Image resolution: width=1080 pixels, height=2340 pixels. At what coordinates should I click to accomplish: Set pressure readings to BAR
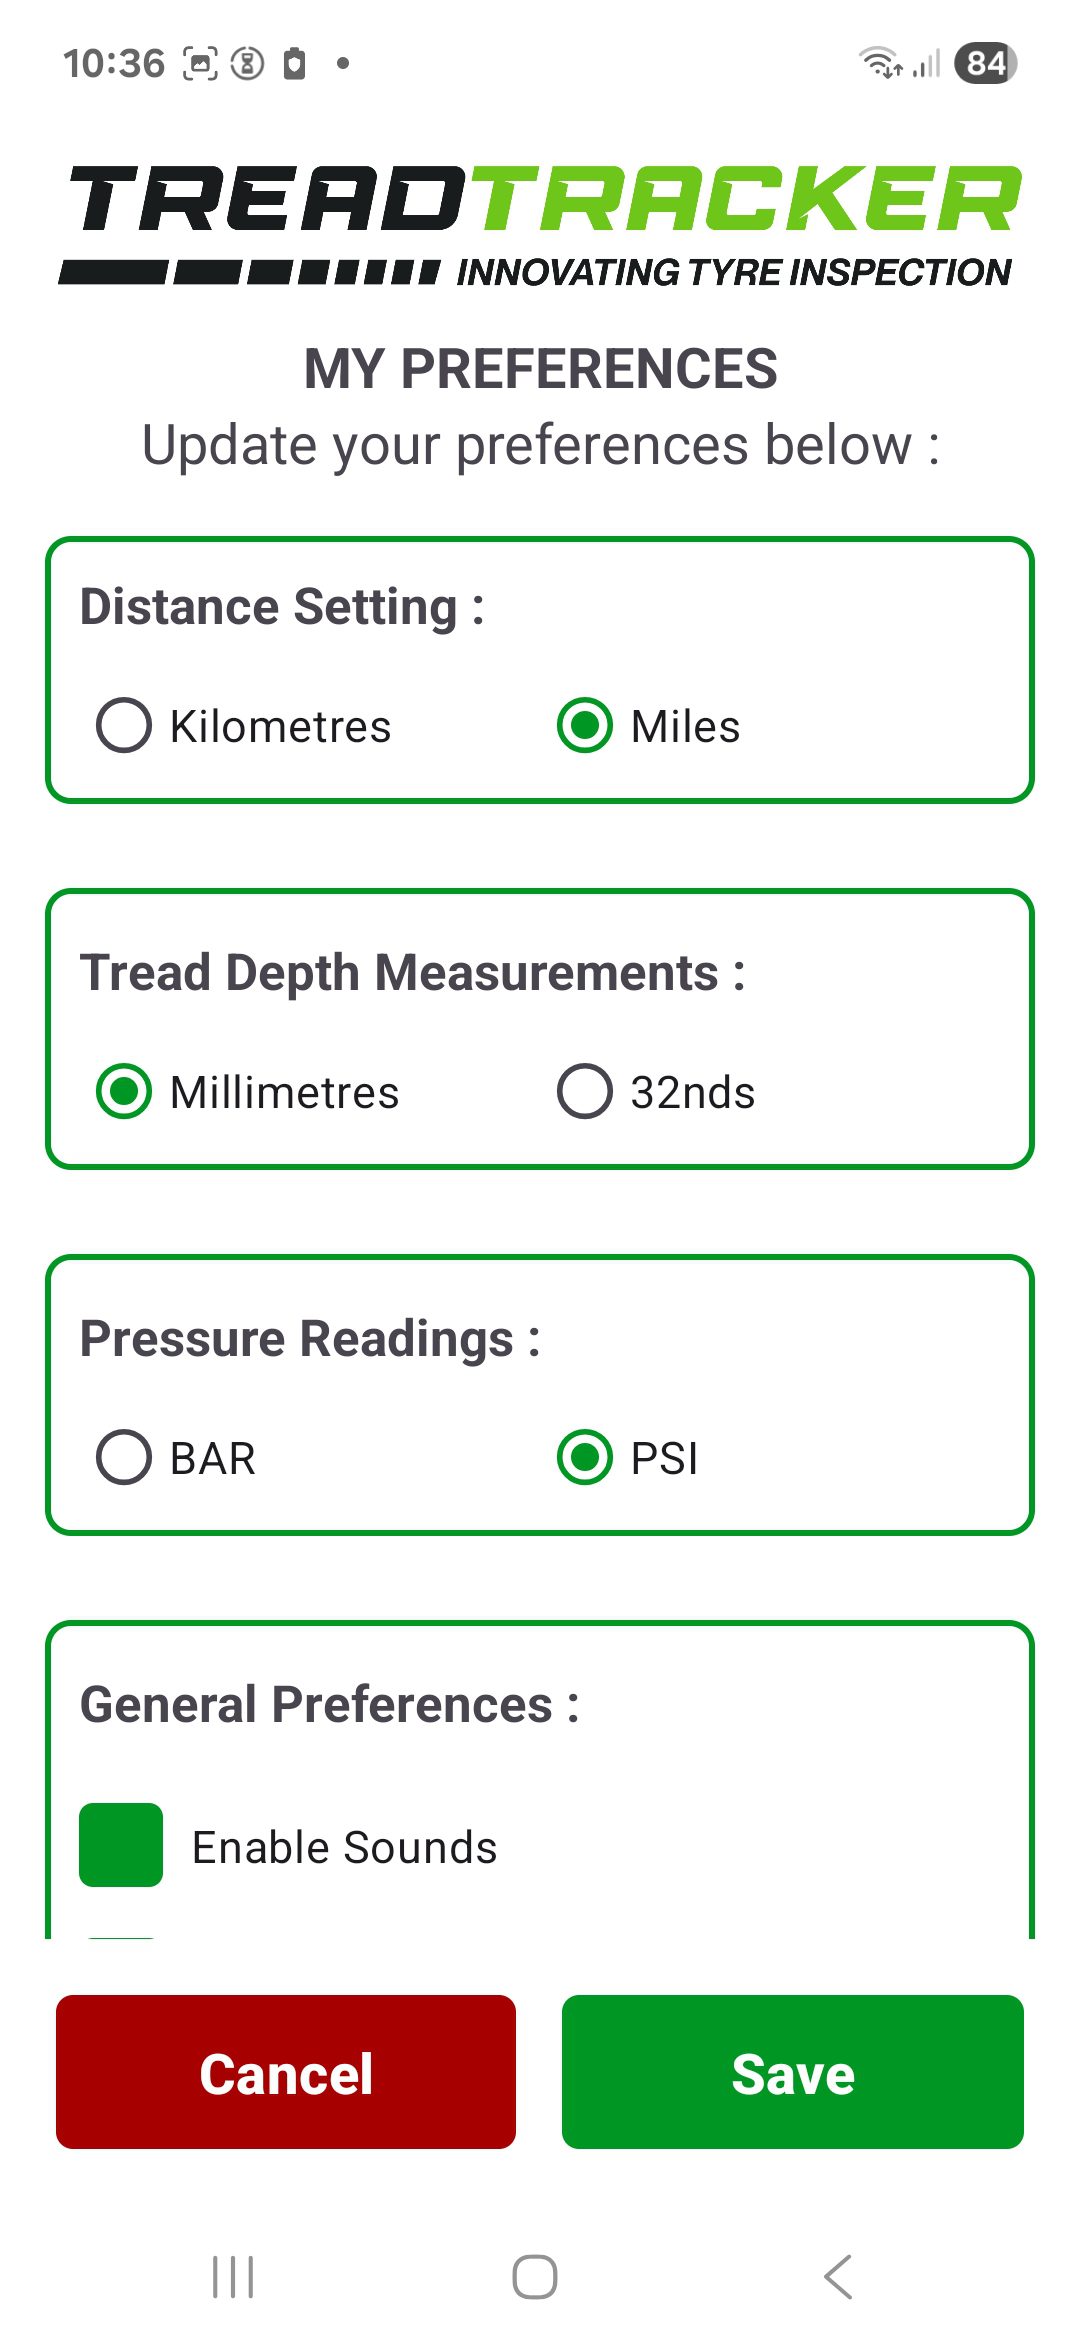[x=124, y=1457]
